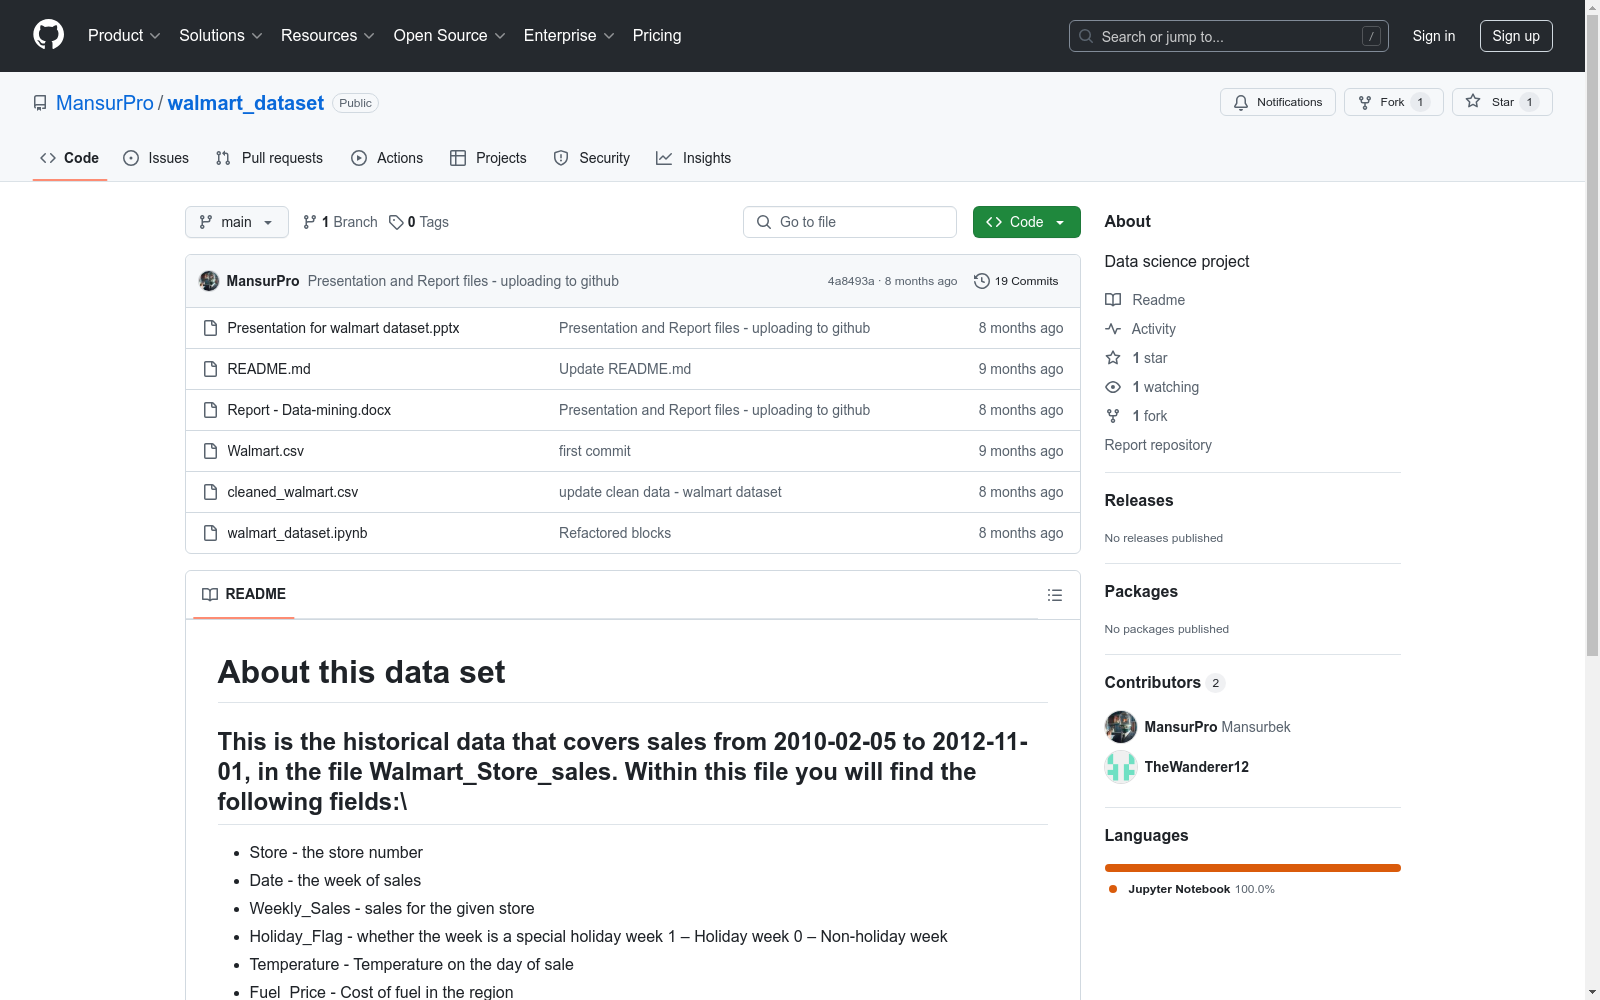Click the file icon for walmart_dataset.ipynb
Screen dimensions: 1600x1000
(x=210, y=533)
